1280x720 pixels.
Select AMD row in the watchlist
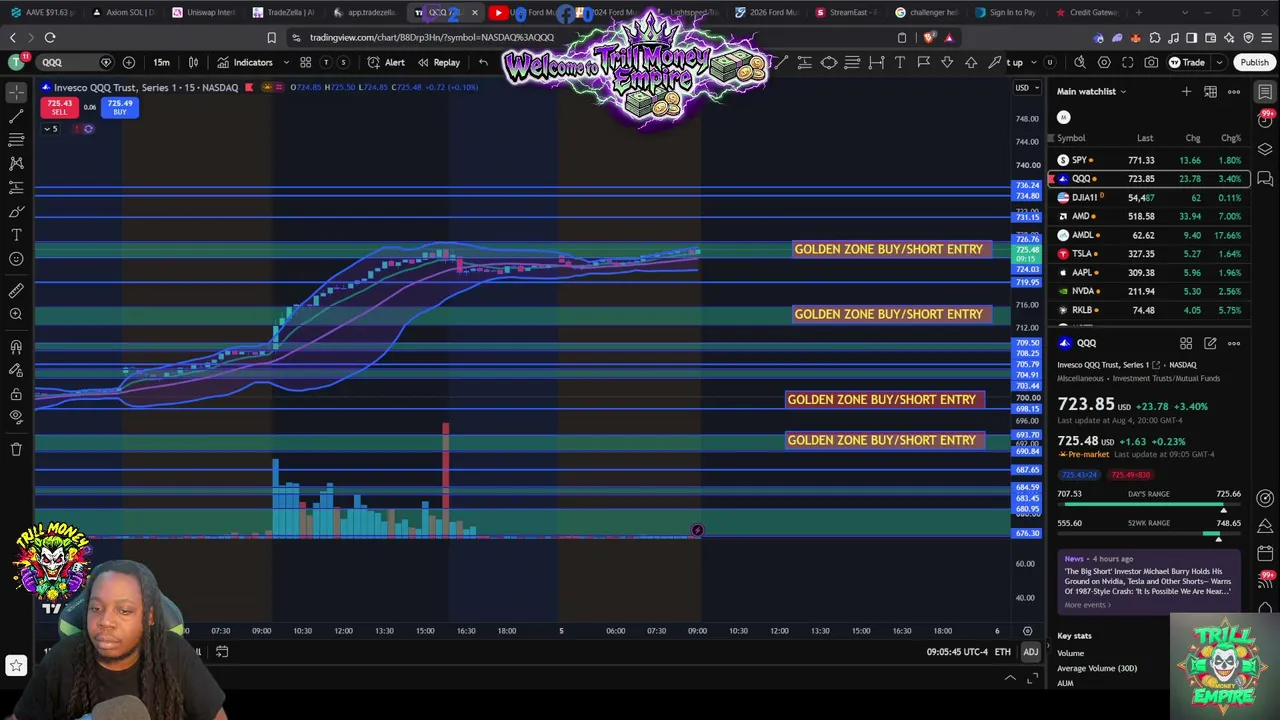pos(1149,216)
